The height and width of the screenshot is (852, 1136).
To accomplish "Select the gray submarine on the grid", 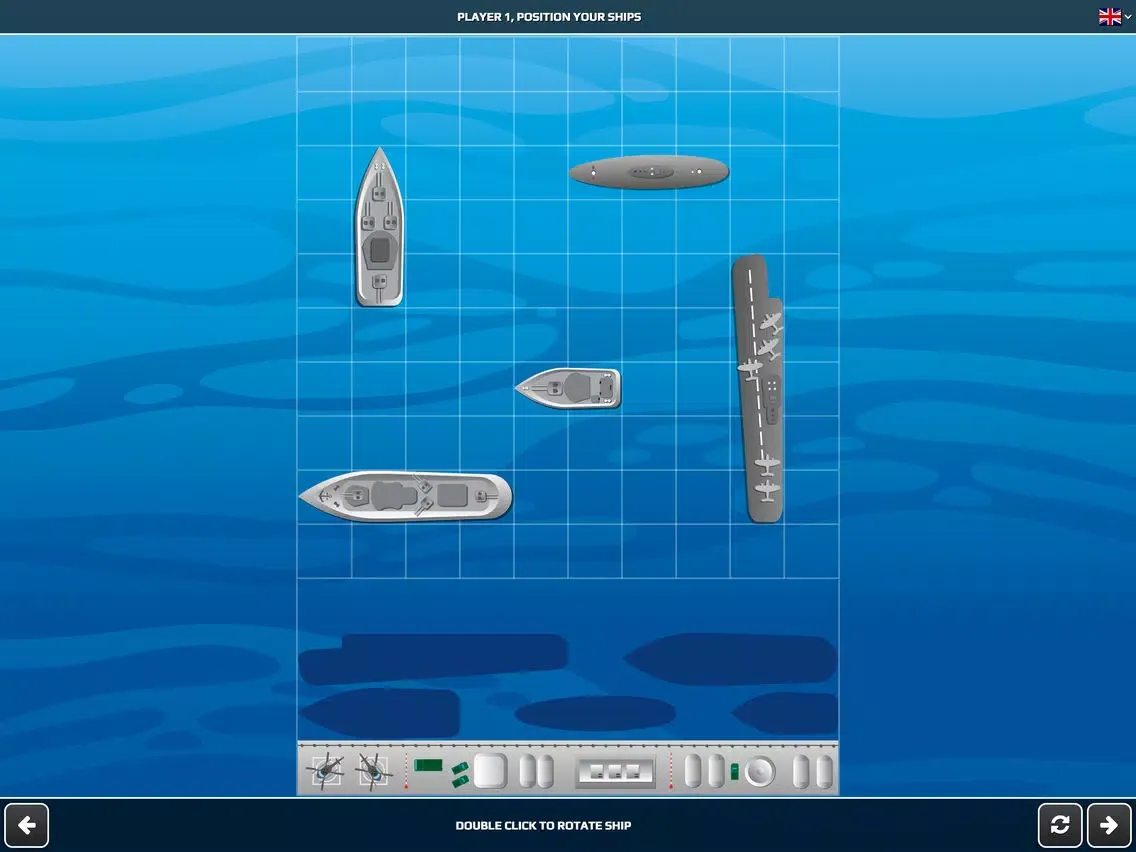I will click(648, 172).
